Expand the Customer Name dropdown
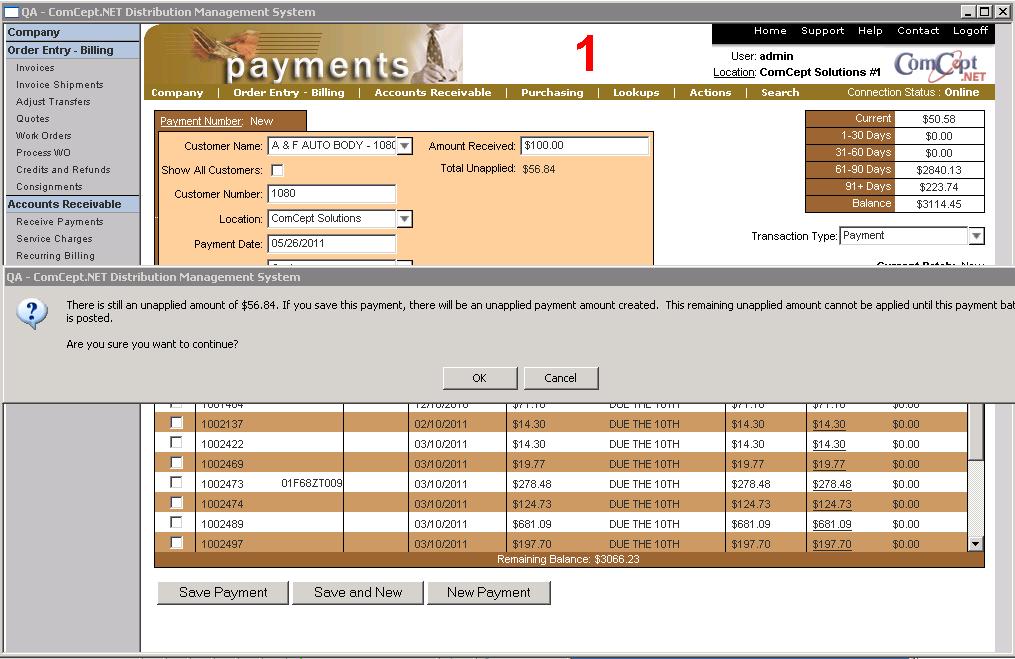The height and width of the screenshot is (659, 1015). 404,146
